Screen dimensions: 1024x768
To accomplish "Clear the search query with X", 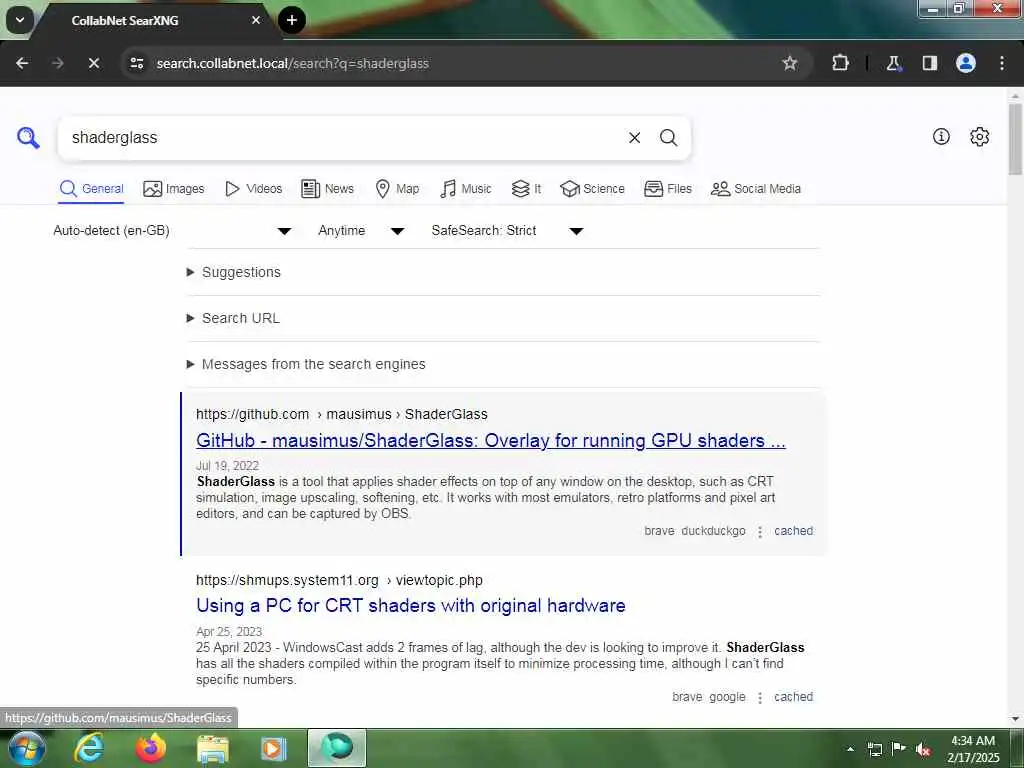I will point(634,138).
